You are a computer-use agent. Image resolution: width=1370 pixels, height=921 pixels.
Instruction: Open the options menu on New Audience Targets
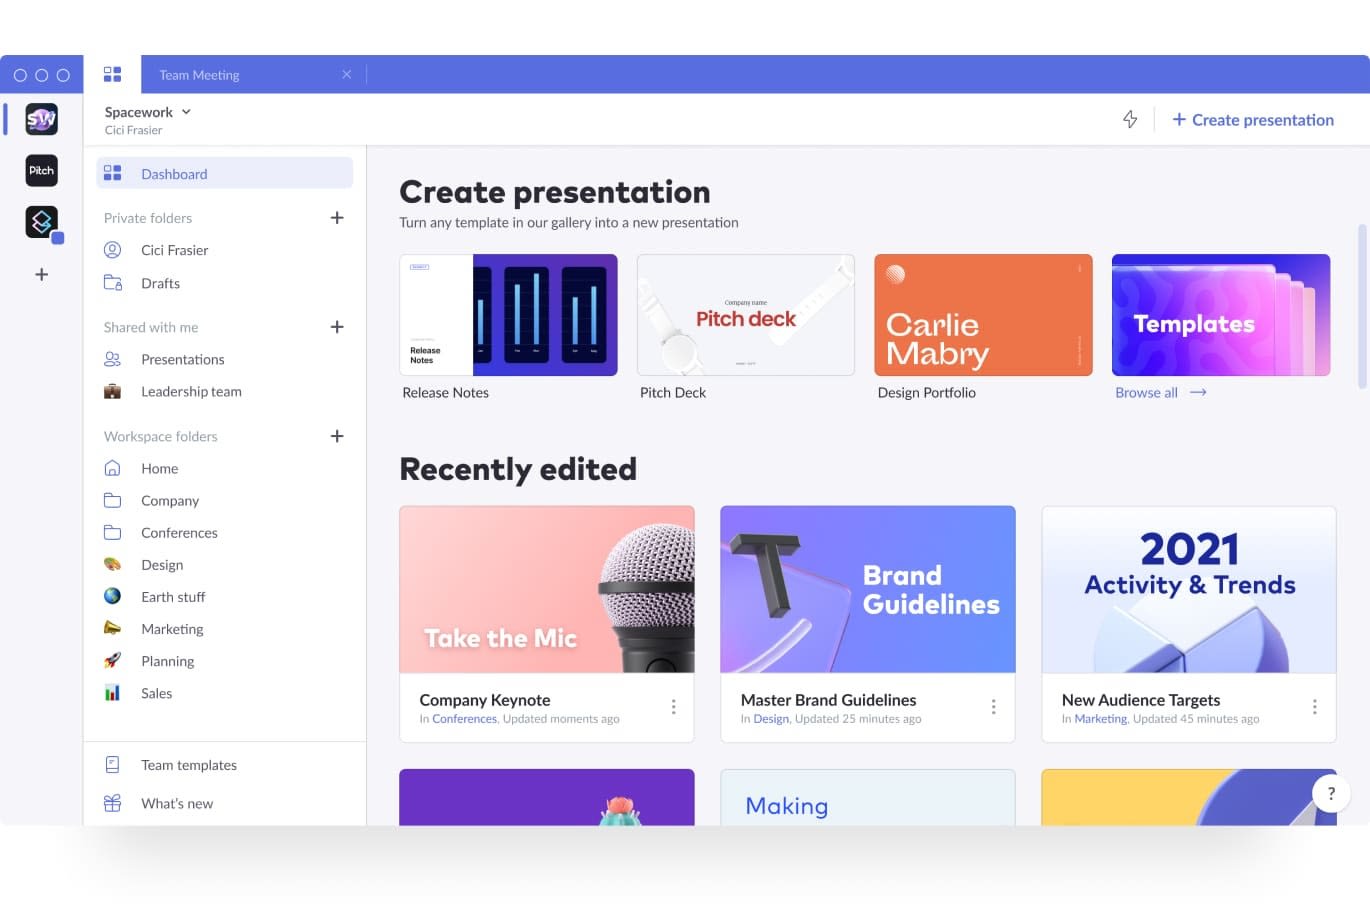(1315, 706)
